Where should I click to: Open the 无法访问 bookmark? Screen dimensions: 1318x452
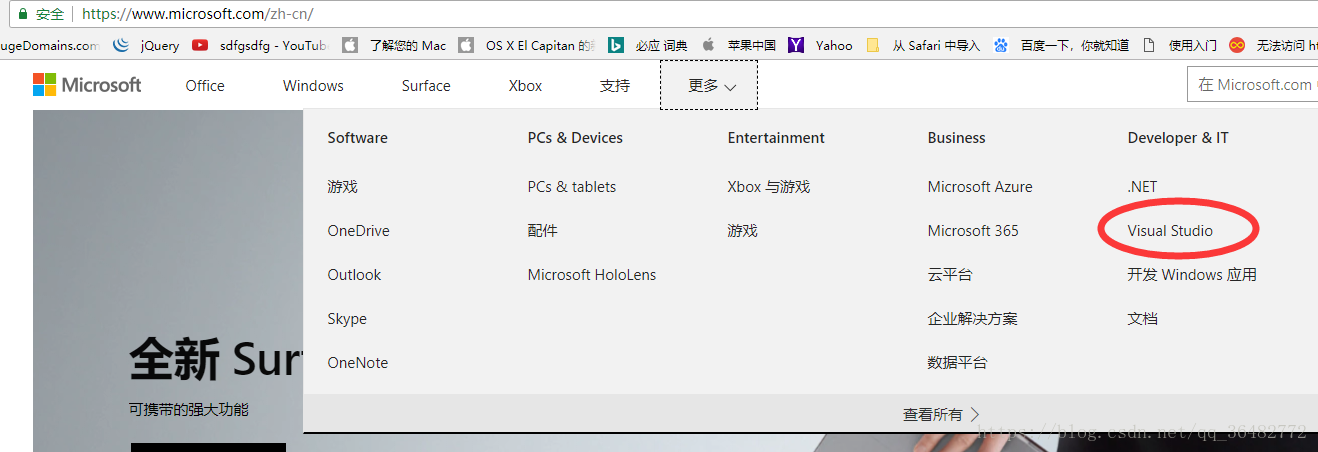pyautogui.click(x=1273, y=45)
